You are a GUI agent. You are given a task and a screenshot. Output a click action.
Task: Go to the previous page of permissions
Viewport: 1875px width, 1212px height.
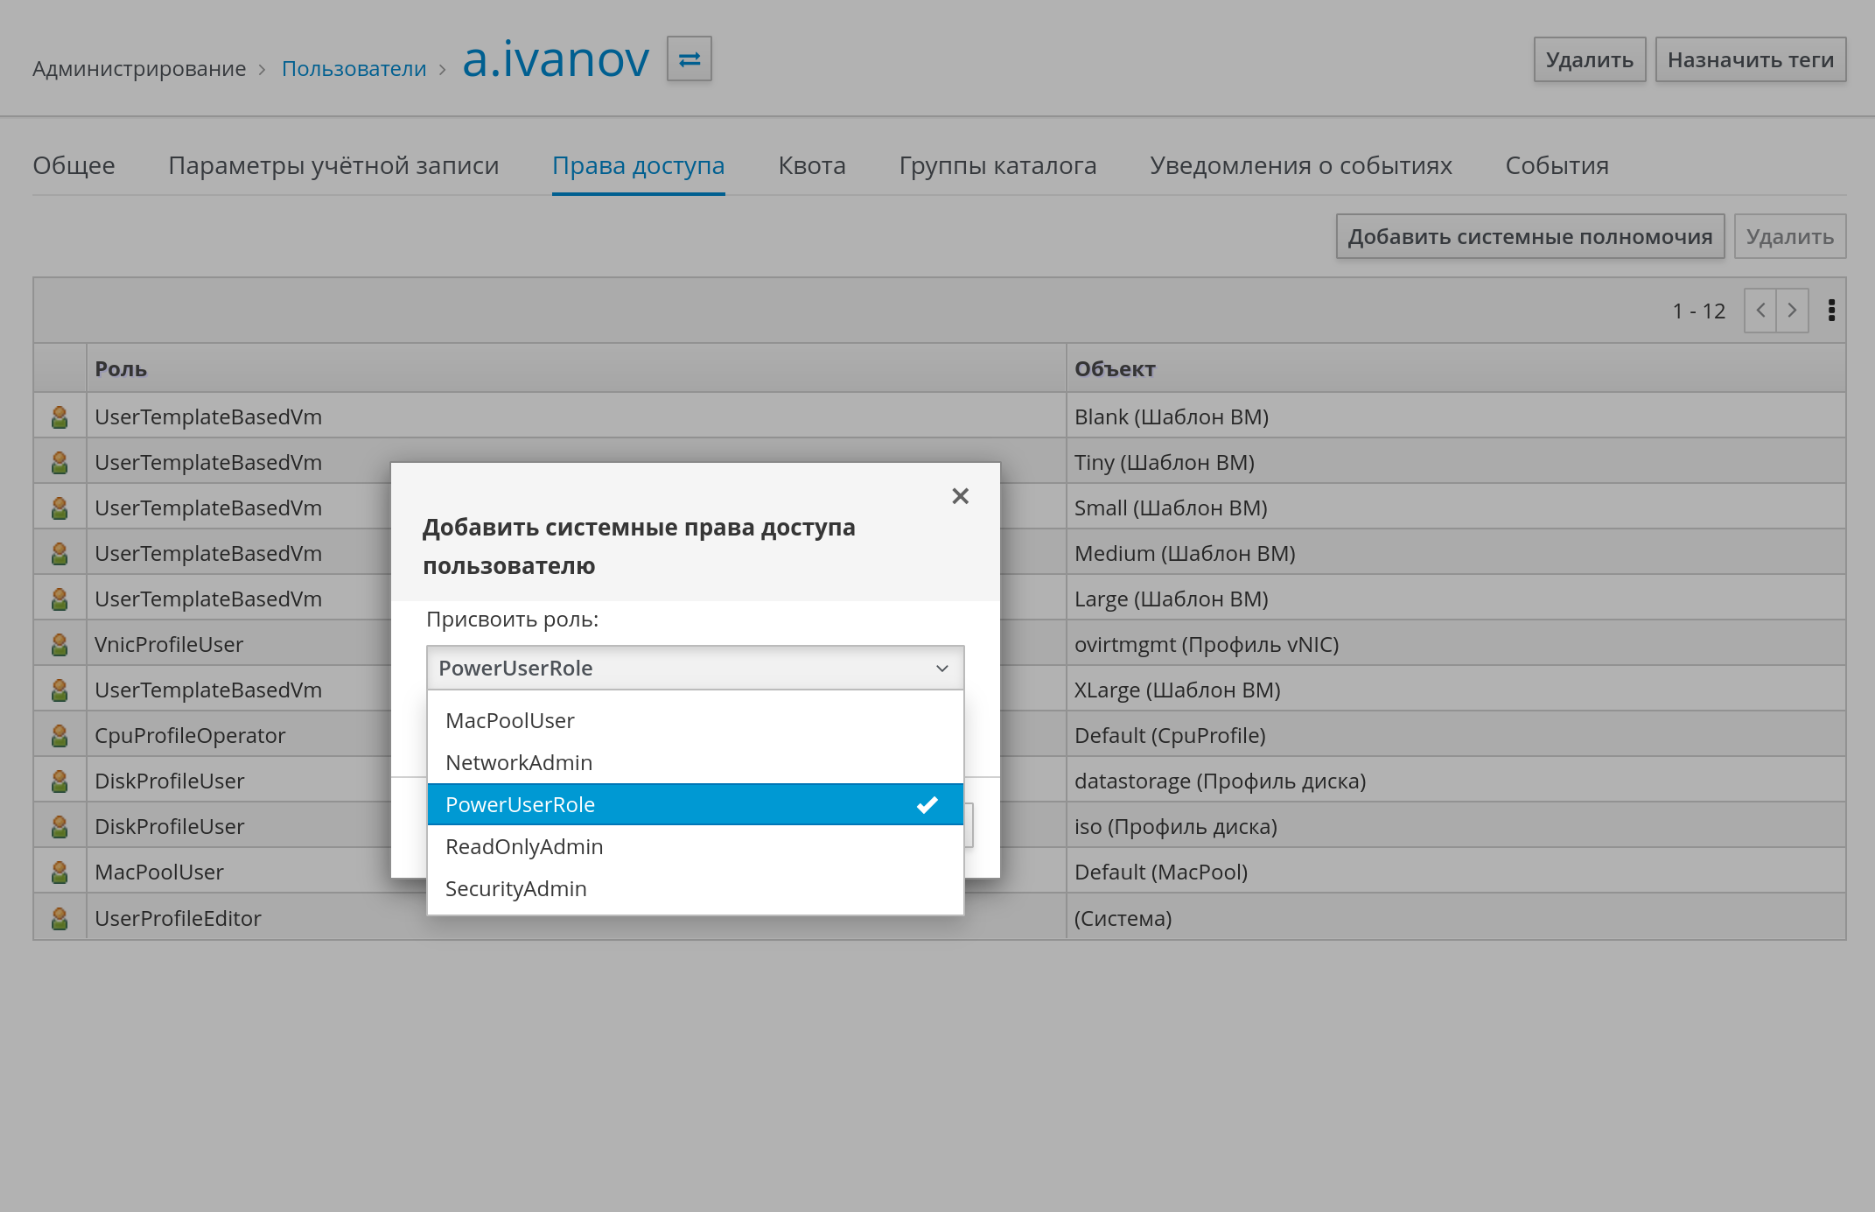click(1760, 311)
